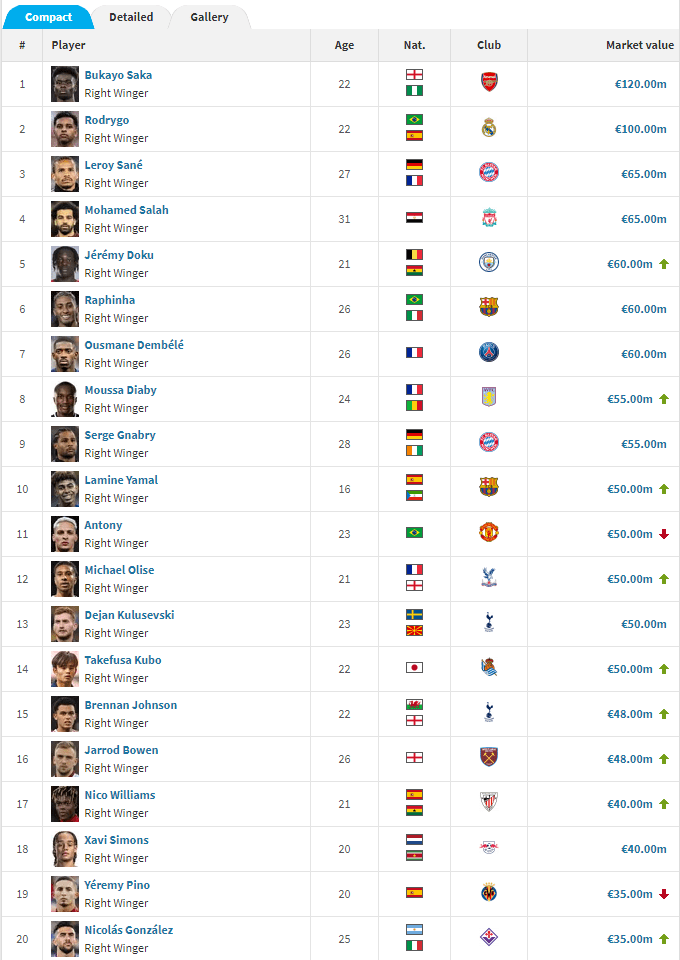Viewport: 680px width, 960px height.
Task: Switch to the Detailed tab
Action: click(131, 17)
